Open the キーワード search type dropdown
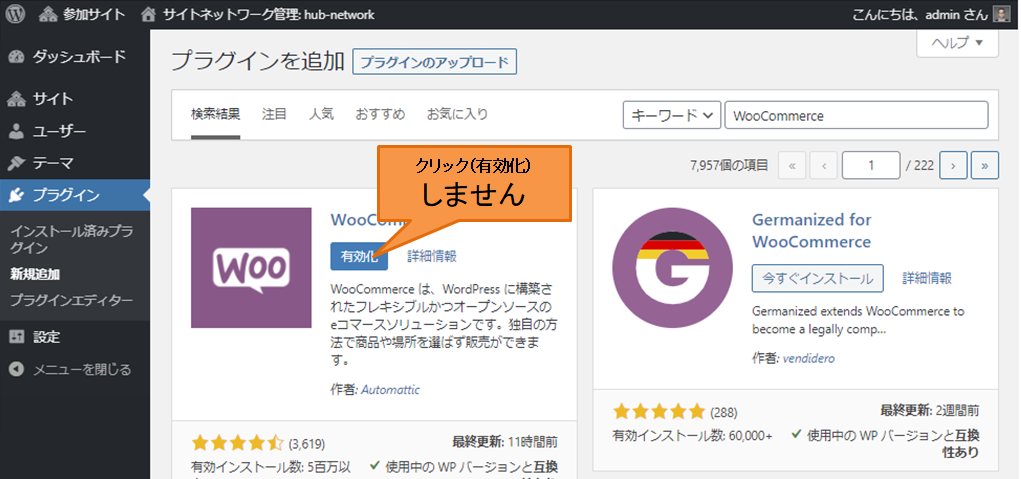Screen dimensions: 1021x479 coord(672,116)
